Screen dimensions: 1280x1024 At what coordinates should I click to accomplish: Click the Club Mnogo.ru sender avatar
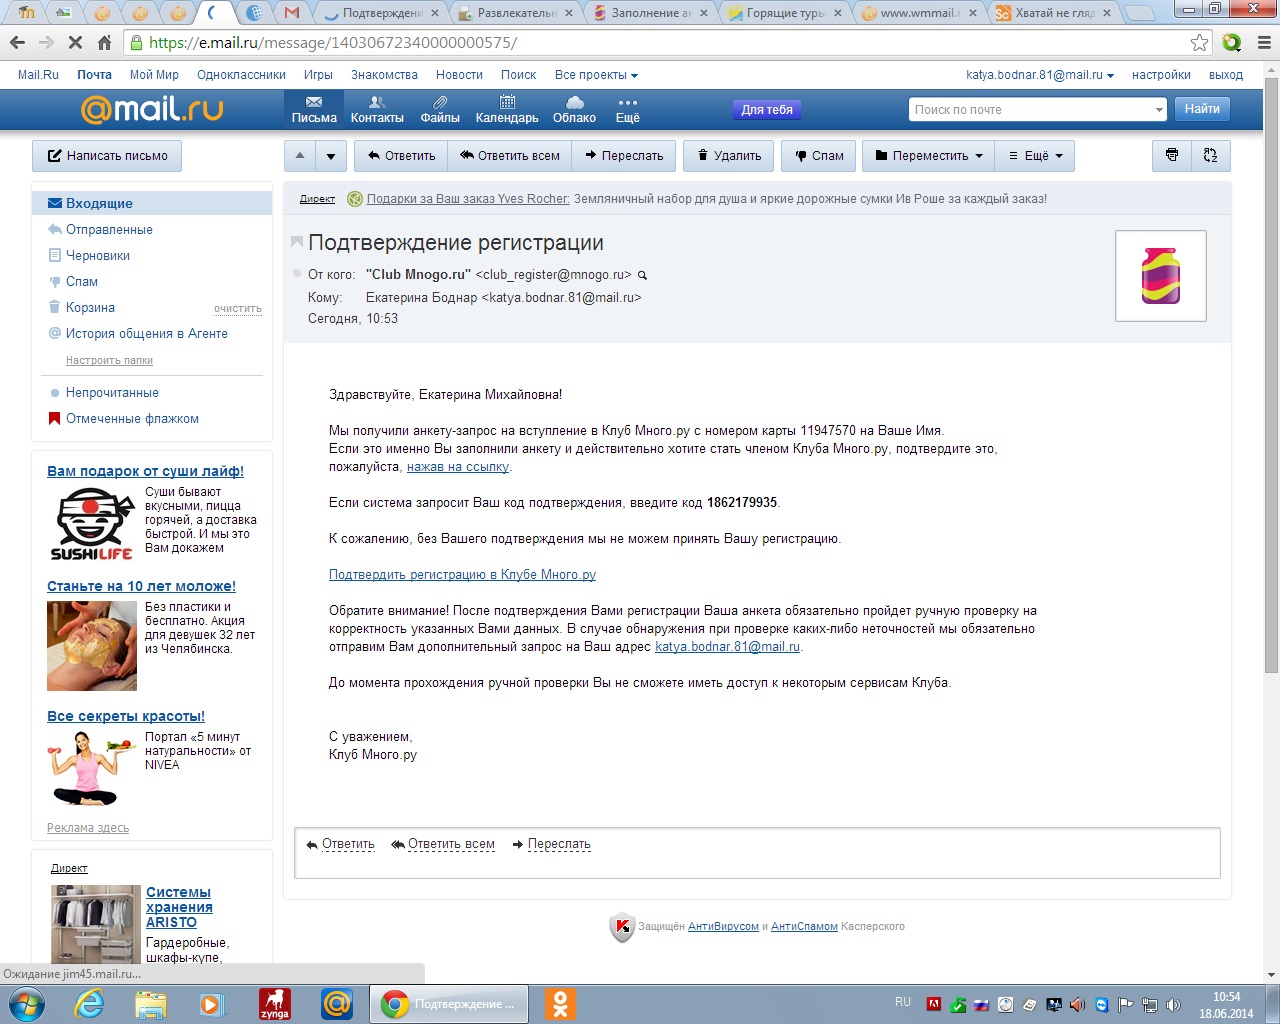click(x=1161, y=276)
